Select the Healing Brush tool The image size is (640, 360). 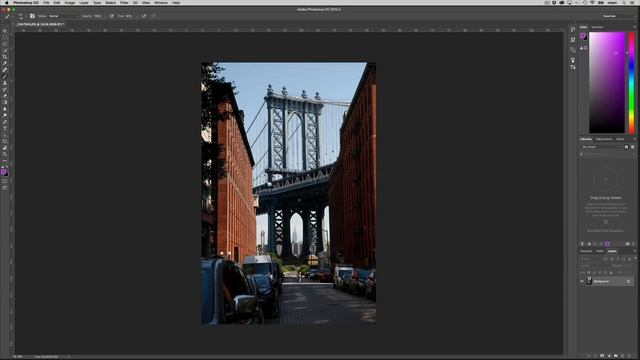(x=5, y=70)
